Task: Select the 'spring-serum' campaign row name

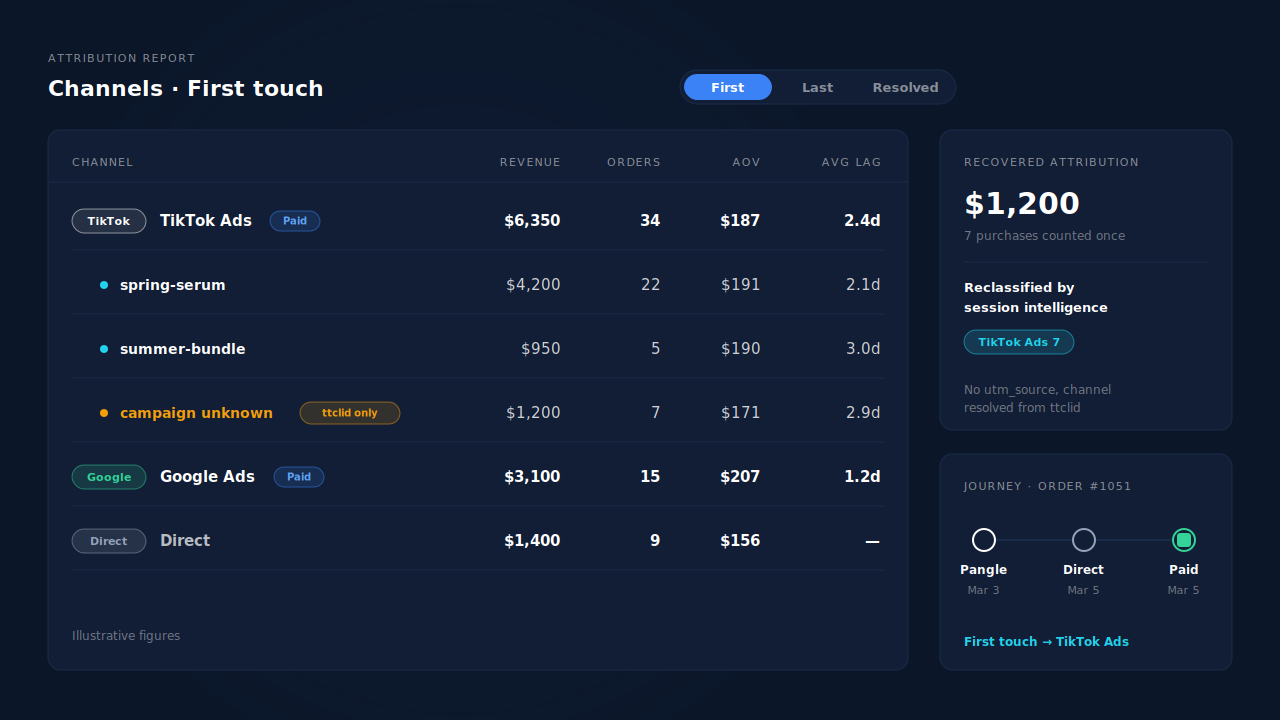Action: pos(173,285)
